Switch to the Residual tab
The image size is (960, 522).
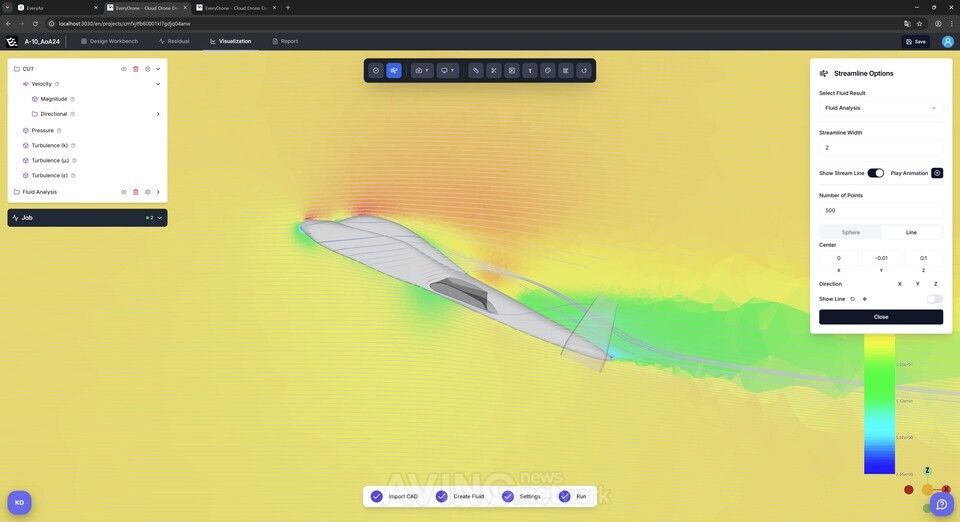coord(174,41)
